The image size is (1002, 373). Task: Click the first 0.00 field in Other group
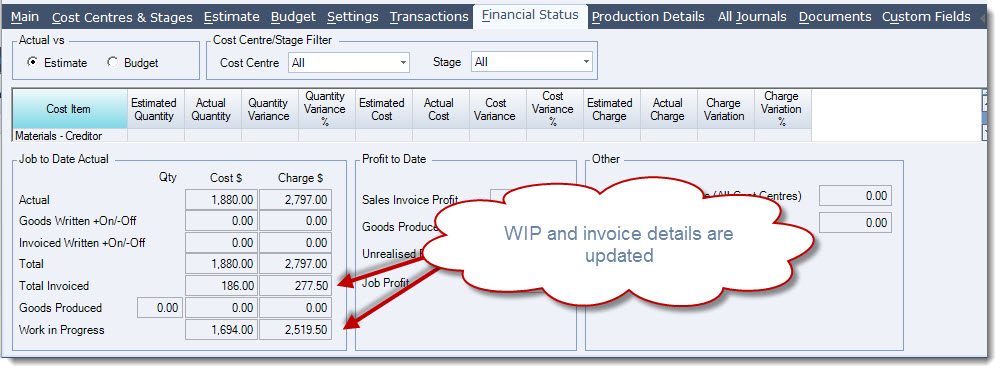(x=855, y=196)
